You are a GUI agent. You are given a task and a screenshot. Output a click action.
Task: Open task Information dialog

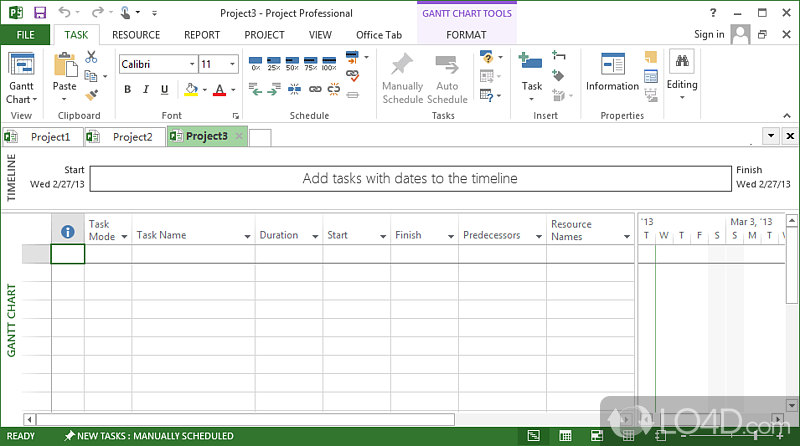[x=612, y=72]
